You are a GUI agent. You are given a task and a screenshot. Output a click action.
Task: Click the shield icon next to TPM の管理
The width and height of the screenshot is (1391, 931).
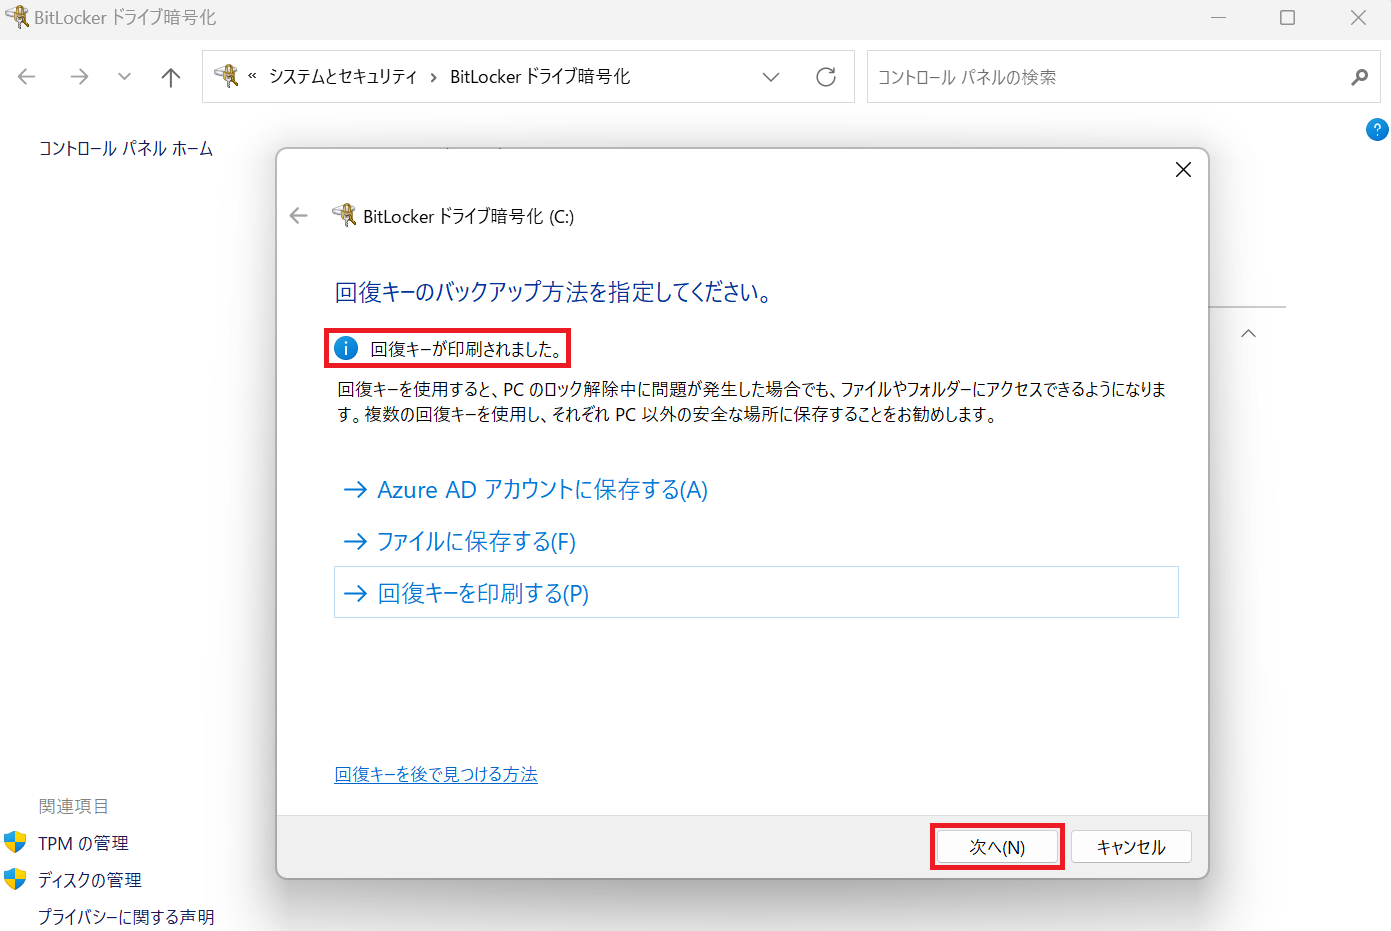click(15, 842)
